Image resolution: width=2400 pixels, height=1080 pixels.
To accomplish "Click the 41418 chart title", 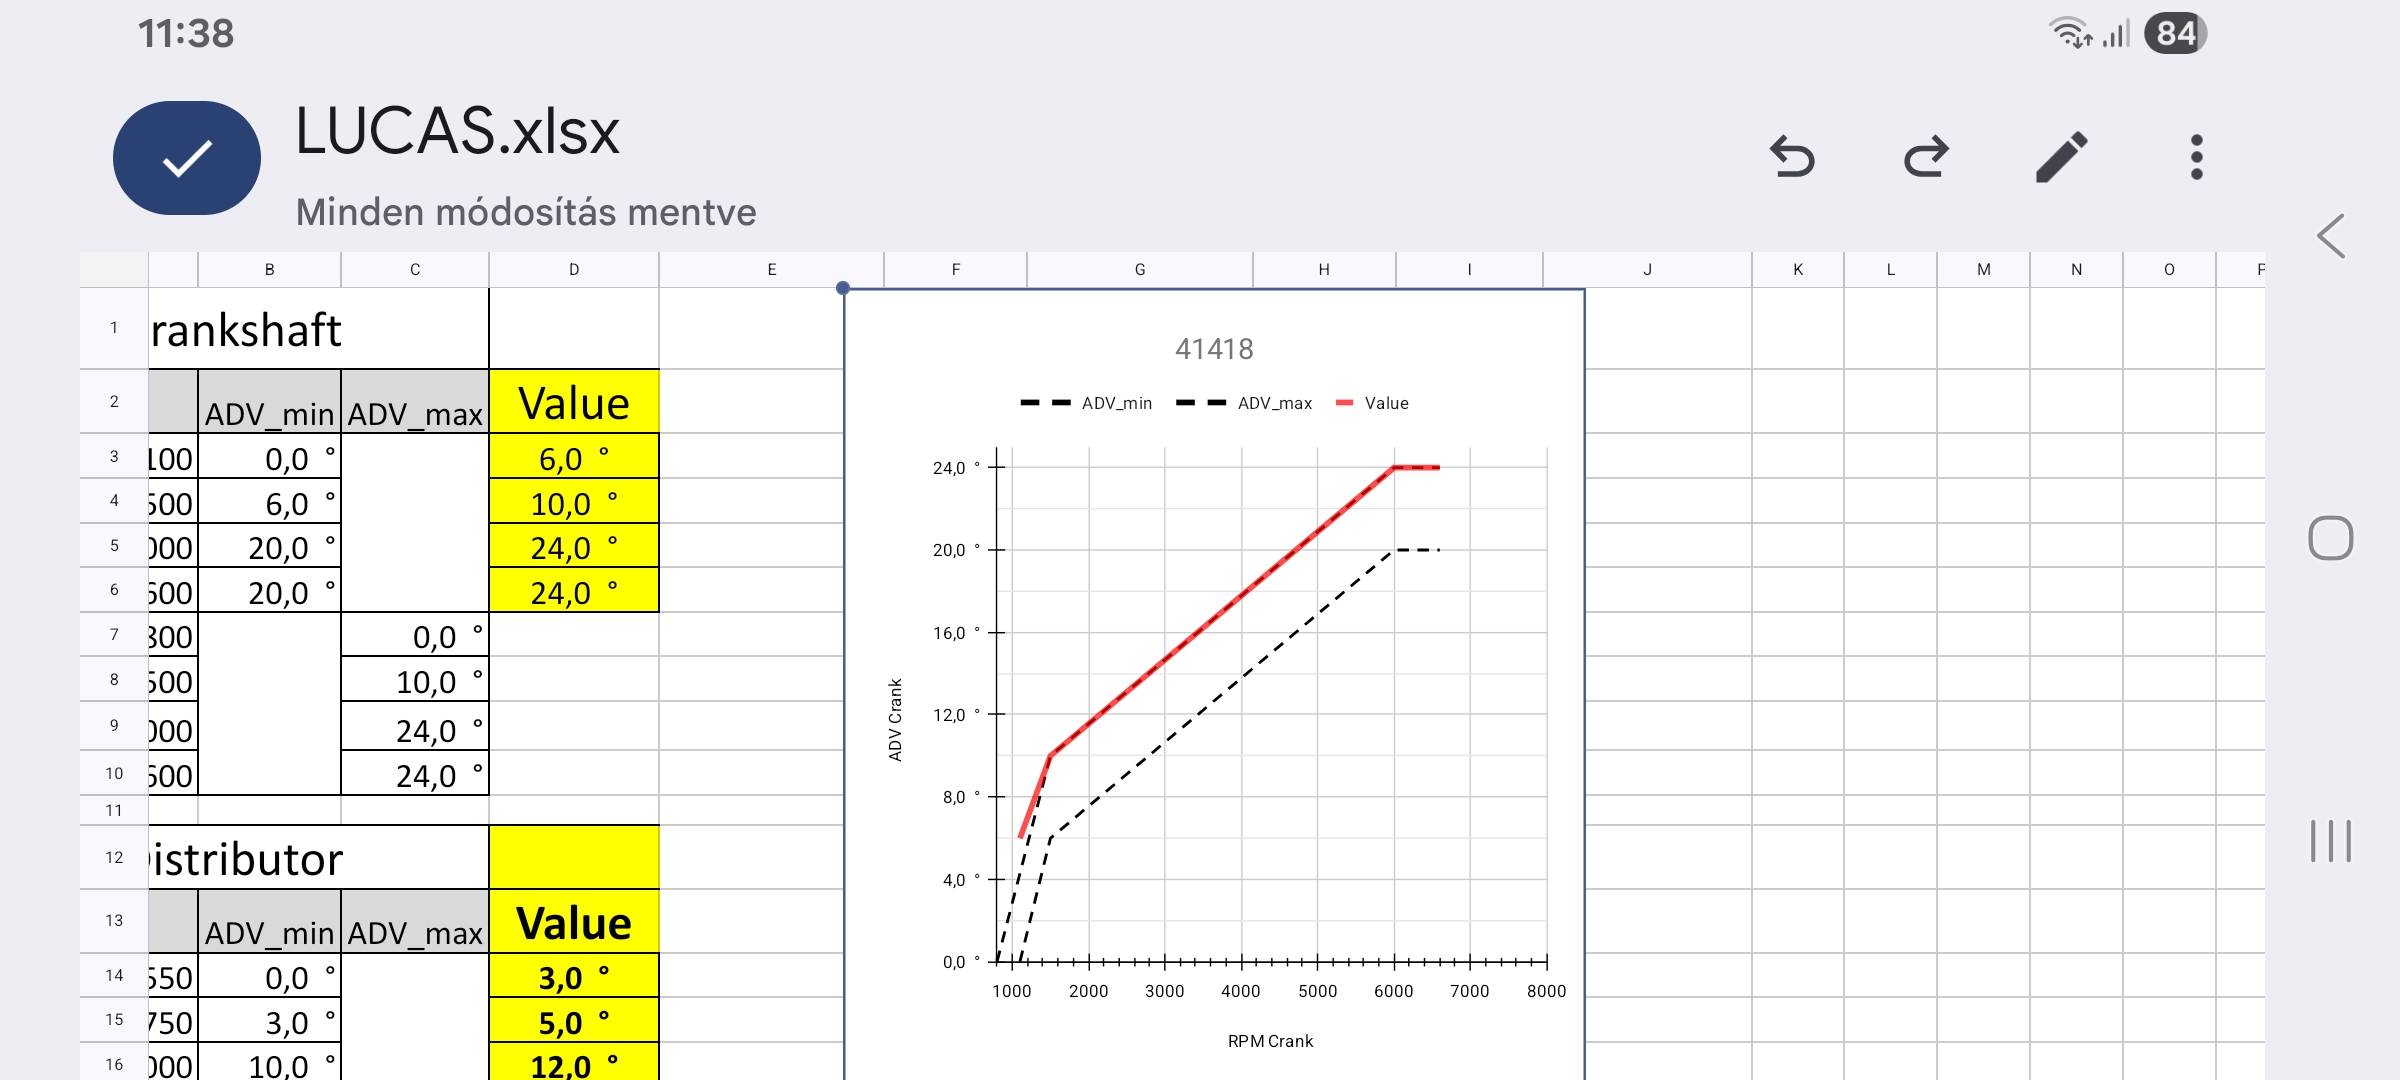I will pyautogui.click(x=1214, y=349).
